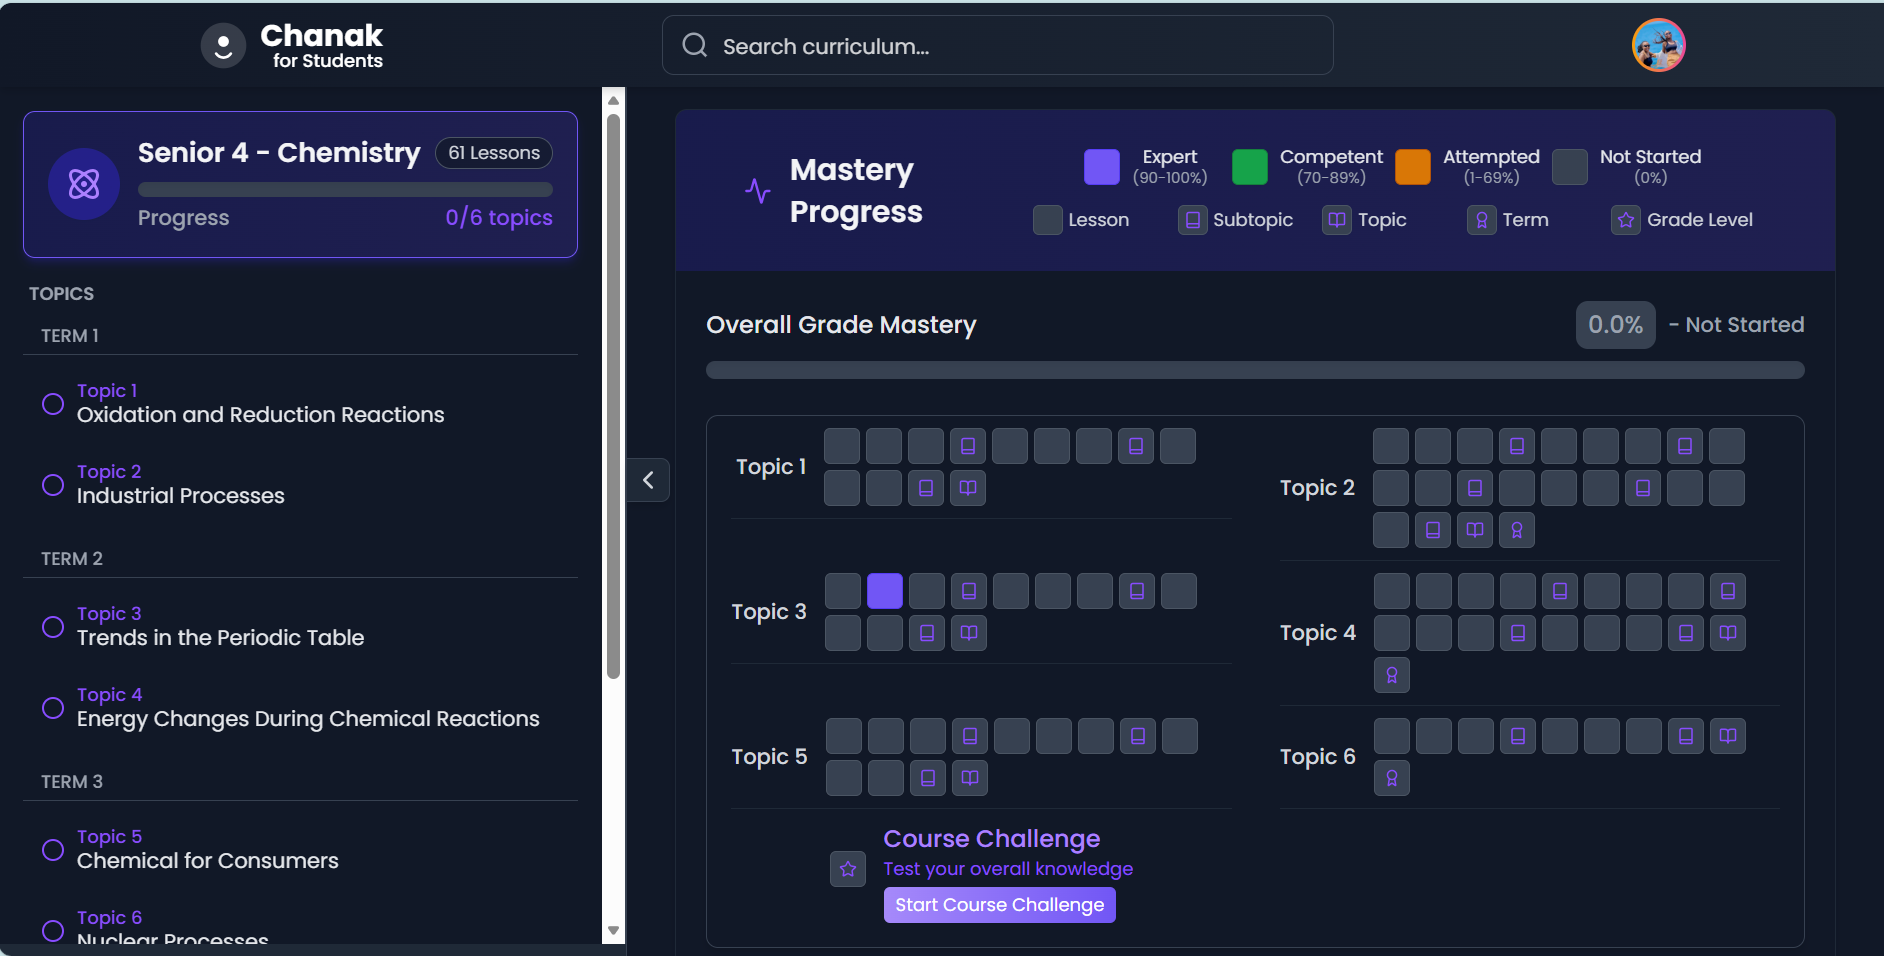Image resolution: width=1884 pixels, height=956 pixels.
Task: Select the Topic 6 progress circle
Action: 53,930
